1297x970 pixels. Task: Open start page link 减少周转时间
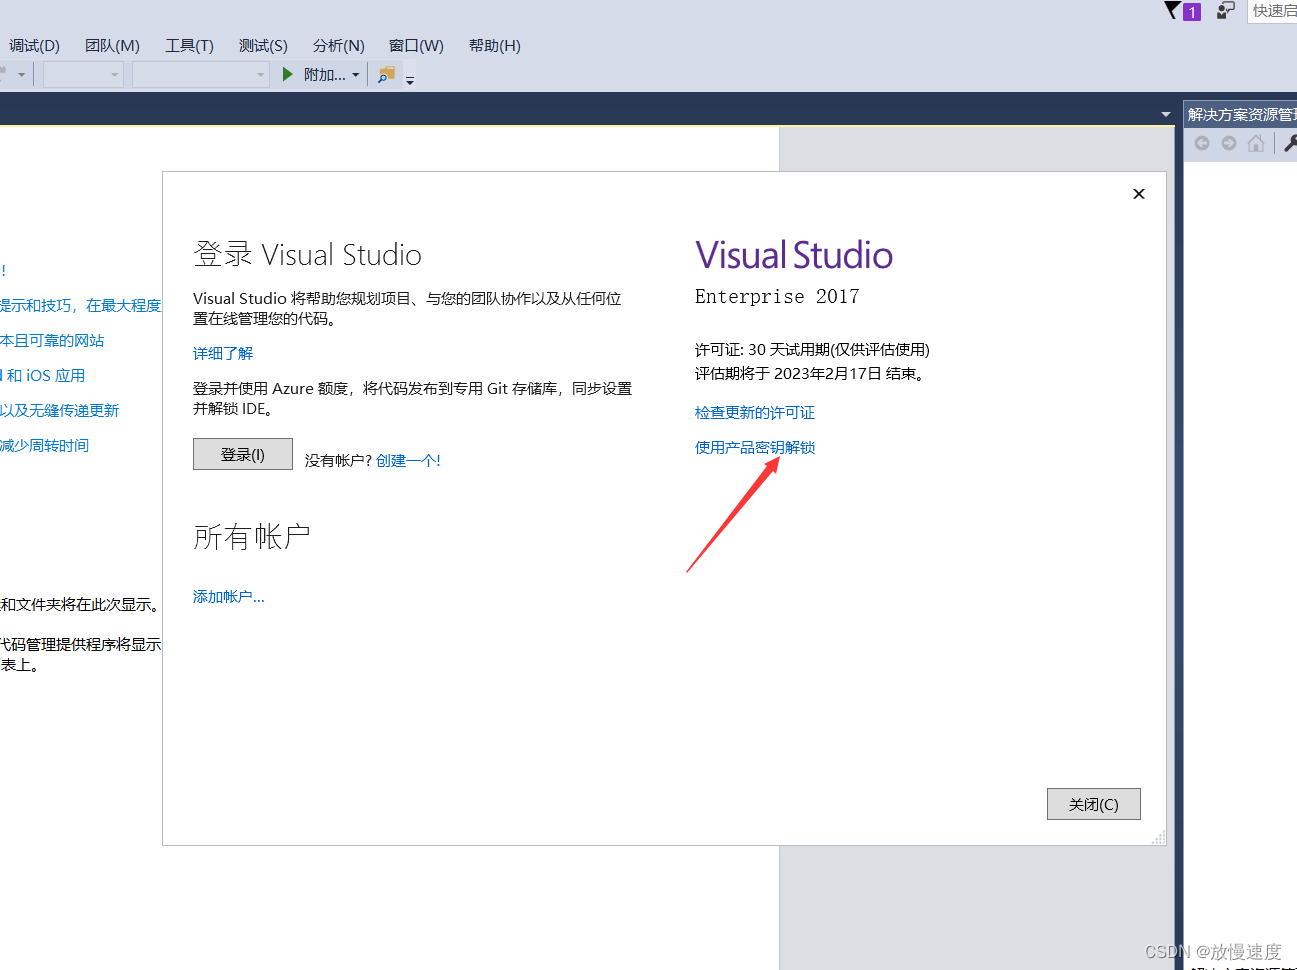pos(45,445)
